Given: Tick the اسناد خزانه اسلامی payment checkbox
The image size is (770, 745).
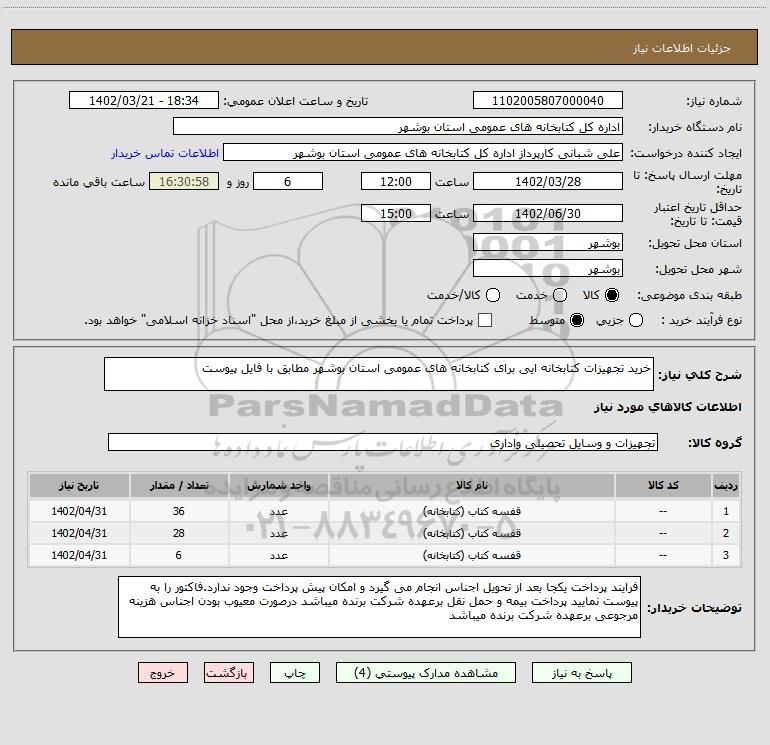Looking at the screenshot, I should click(x=485, y=320).
